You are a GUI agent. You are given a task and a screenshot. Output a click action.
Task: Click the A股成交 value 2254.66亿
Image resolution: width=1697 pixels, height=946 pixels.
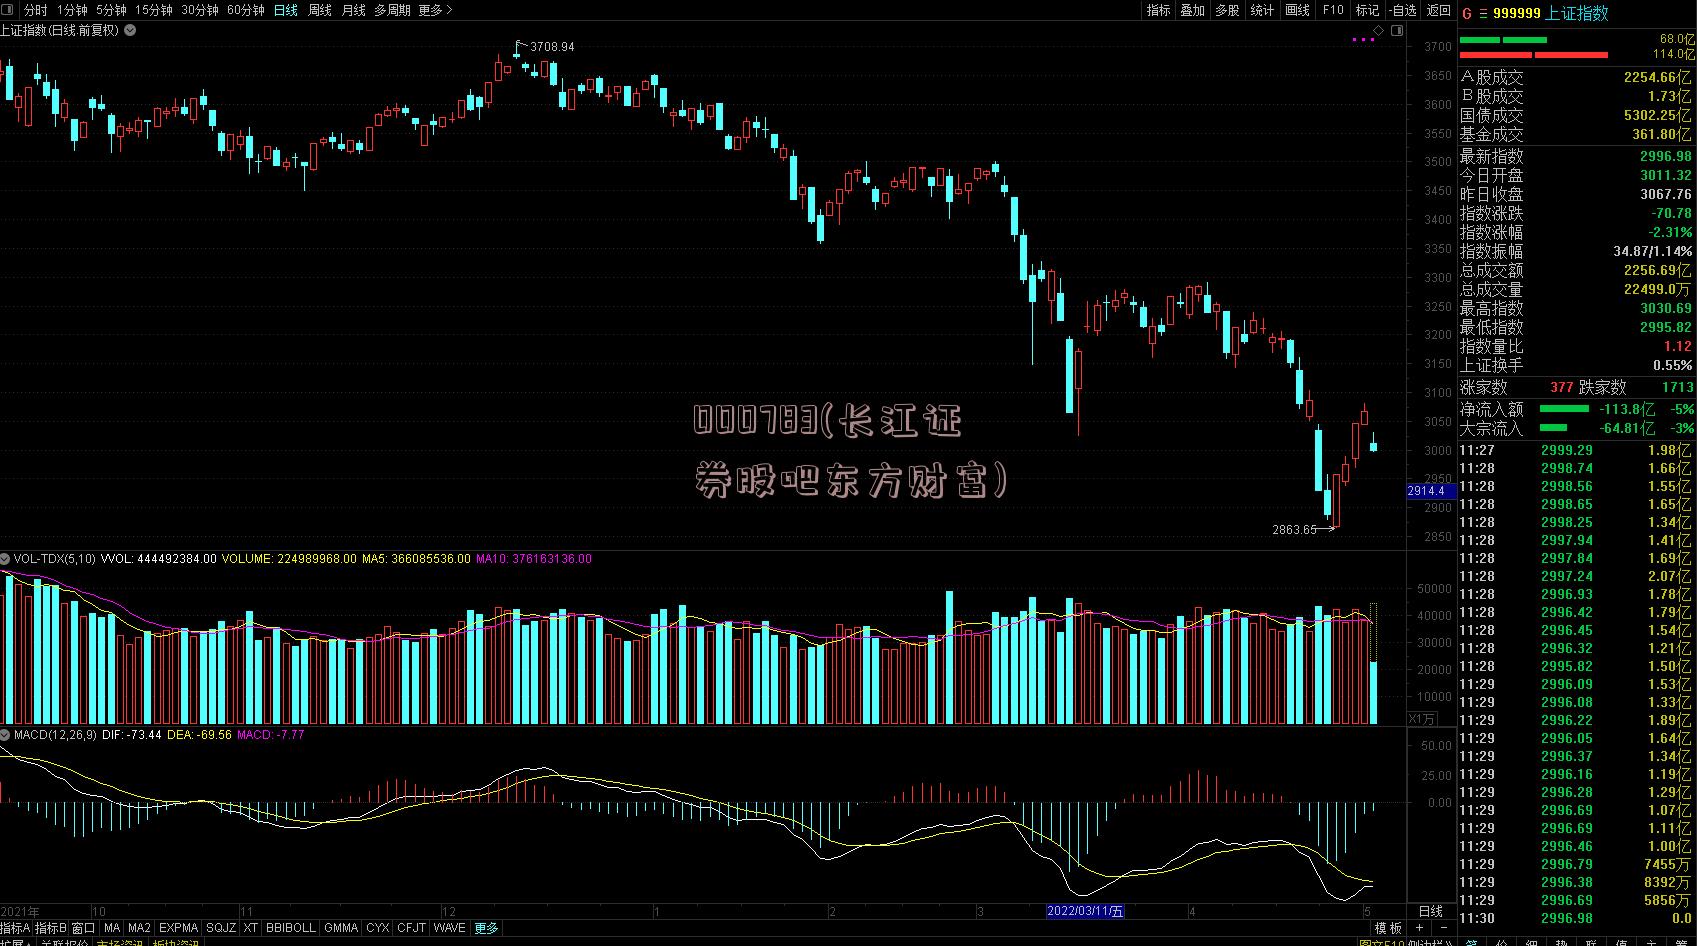1658,77
